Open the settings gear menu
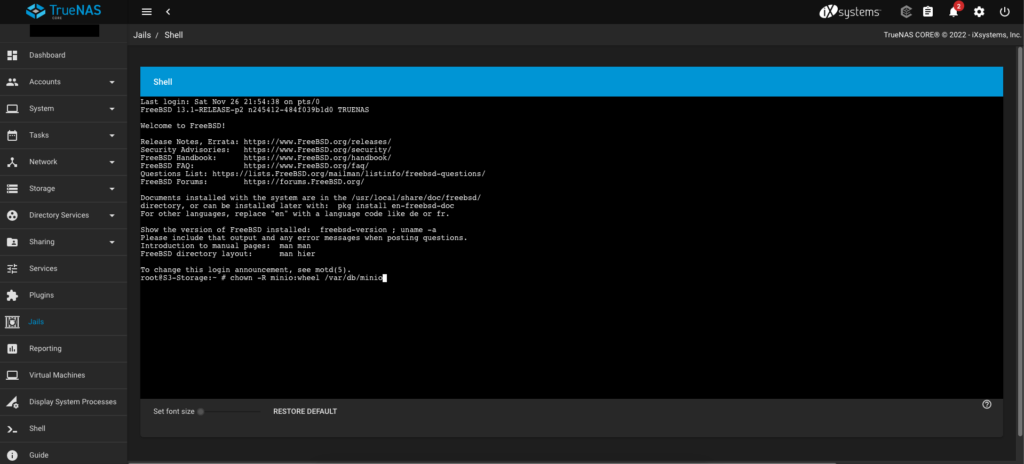This screenshot has height=464, width=1024. (979, 12)
